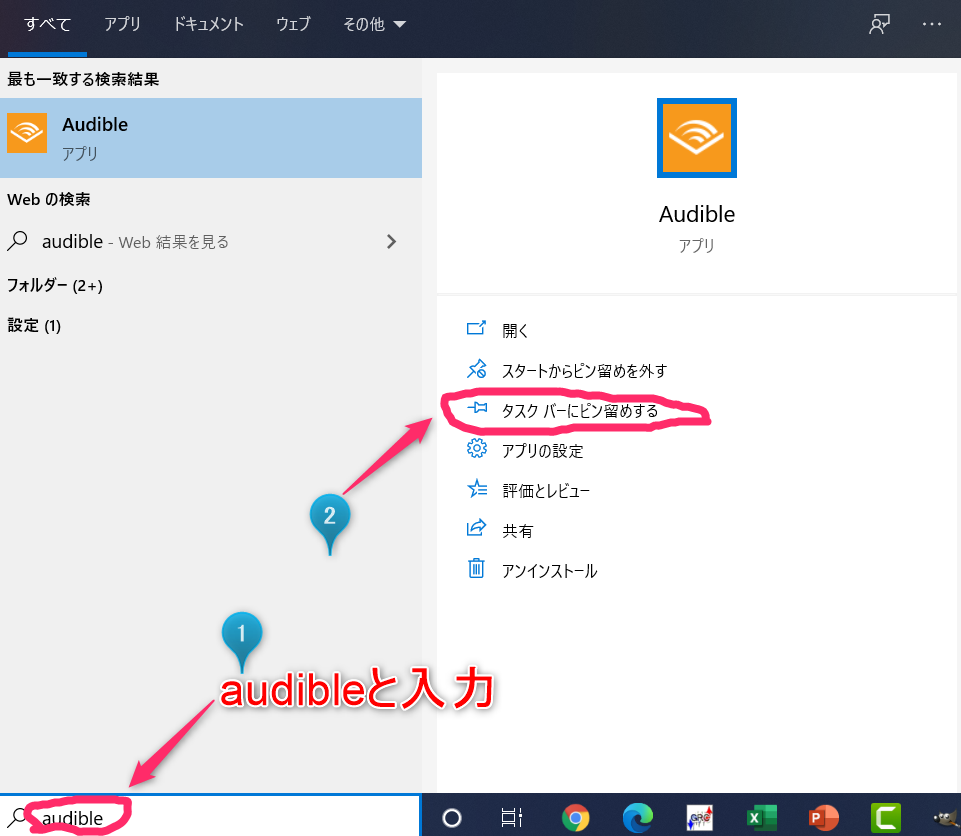Click the Web の検索 heading
The height and width of the screenshot is (836, 961).
48,199
